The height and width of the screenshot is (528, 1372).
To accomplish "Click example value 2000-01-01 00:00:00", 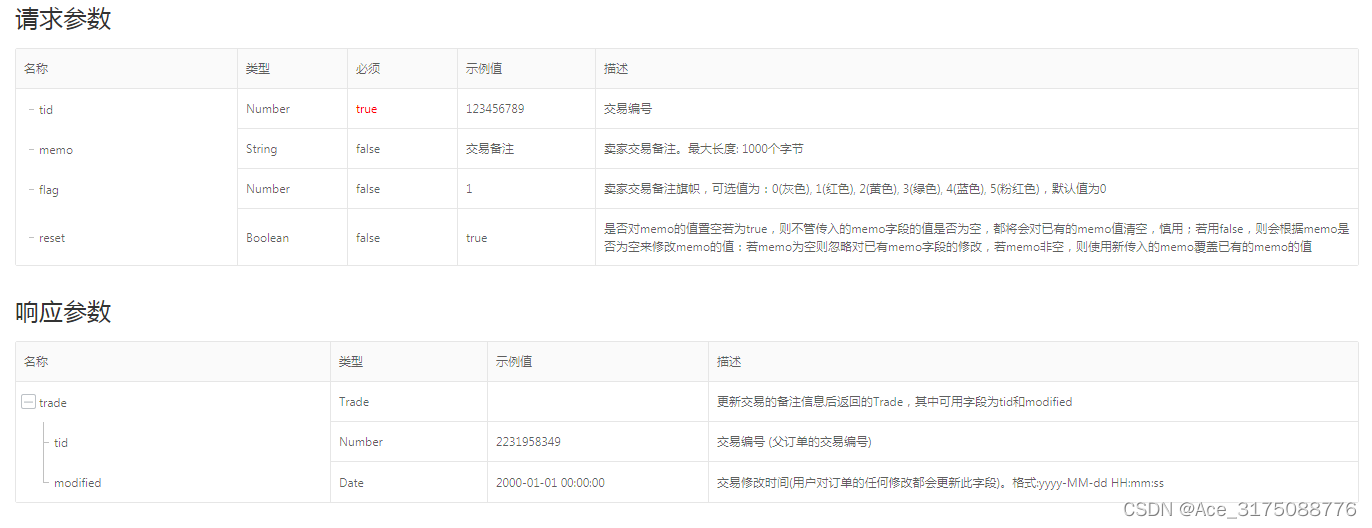I will point(550,482).
